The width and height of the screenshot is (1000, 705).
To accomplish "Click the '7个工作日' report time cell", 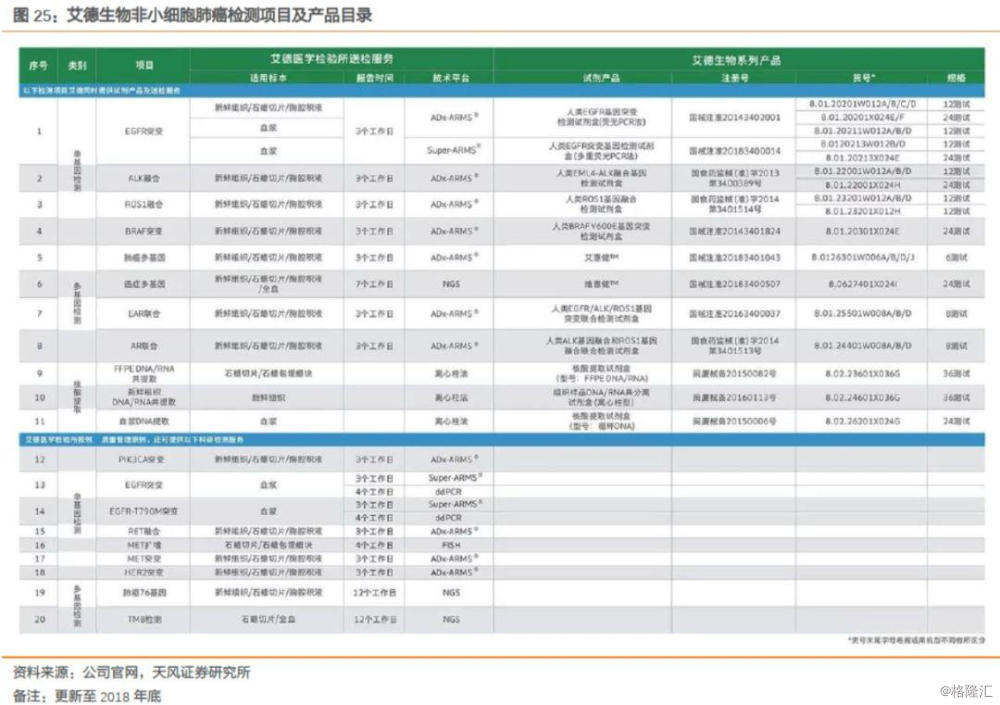I will [x=374, y=284].
